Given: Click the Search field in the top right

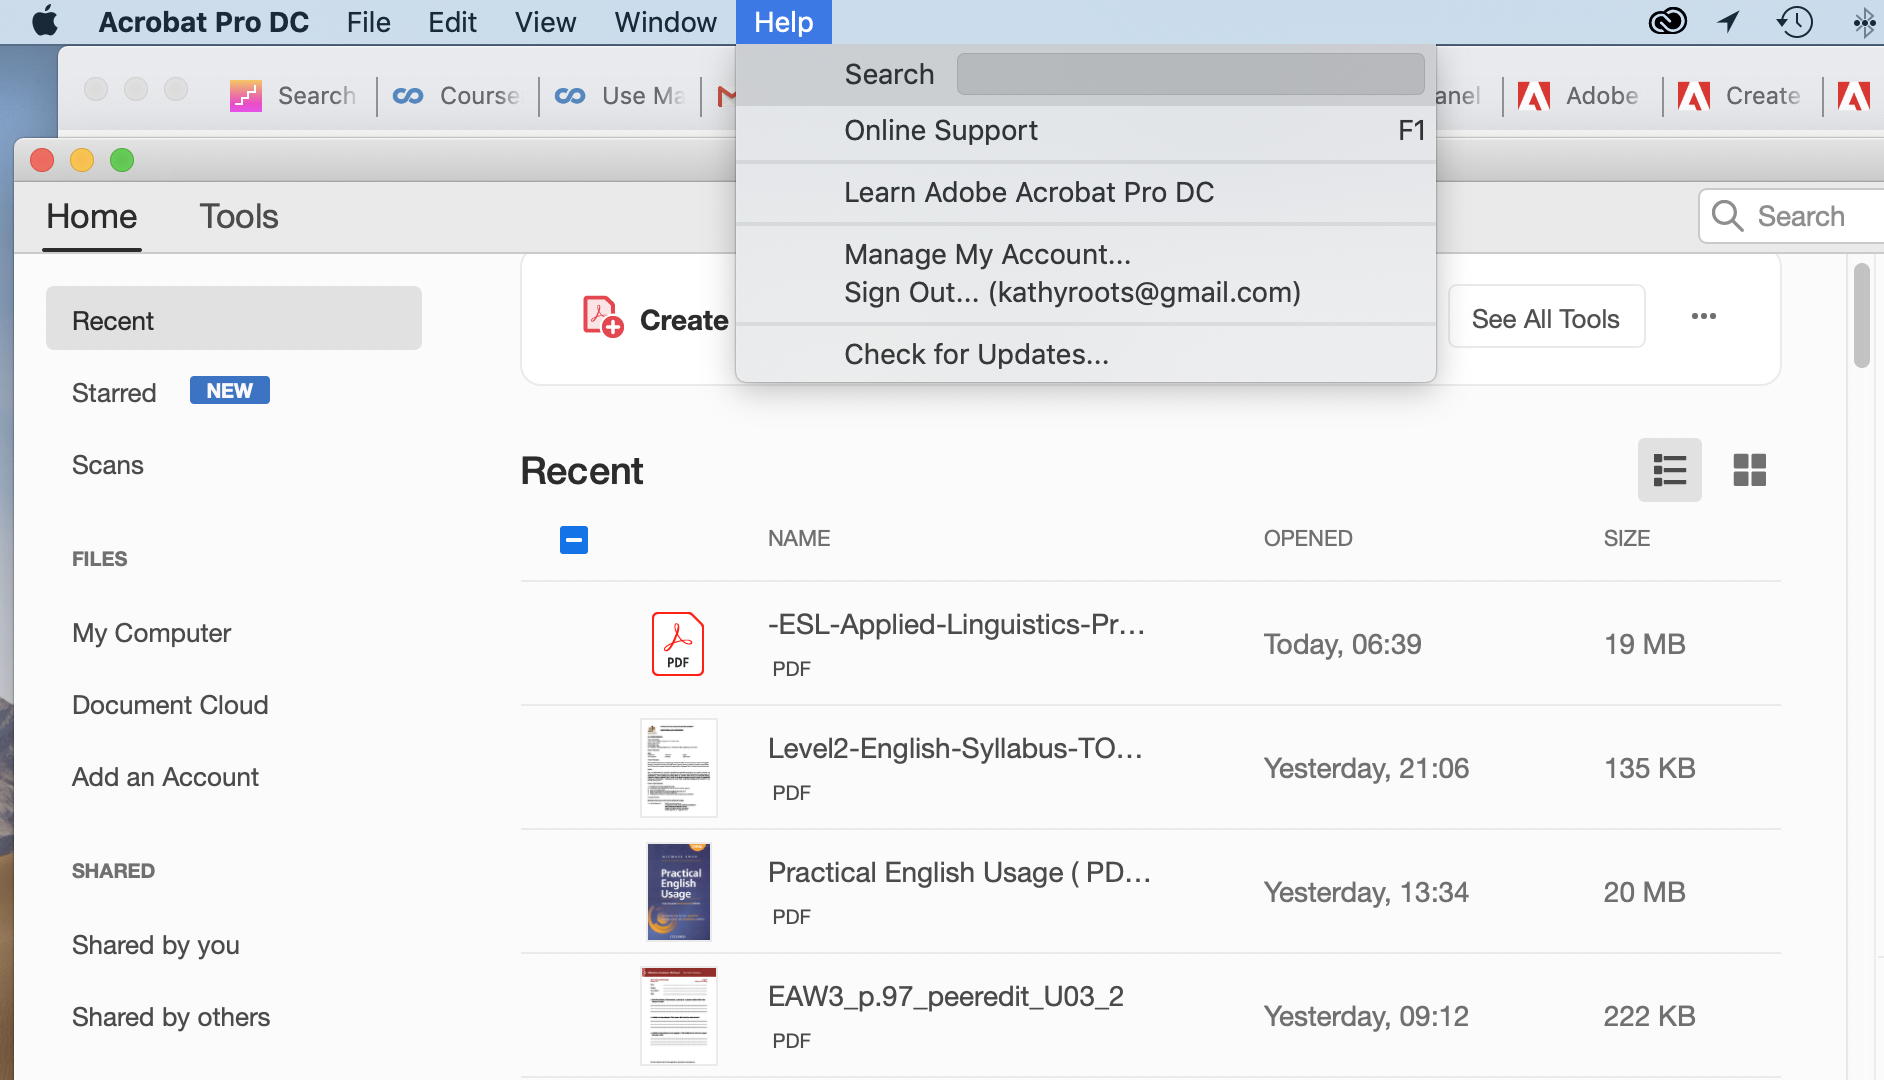Looking at the screenshot, I should point(1800,216).
